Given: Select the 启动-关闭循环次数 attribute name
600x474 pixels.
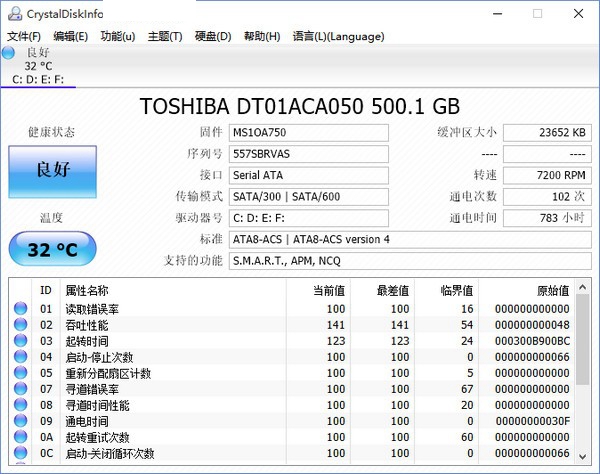Looking at the screenshot, I should 109,453.
